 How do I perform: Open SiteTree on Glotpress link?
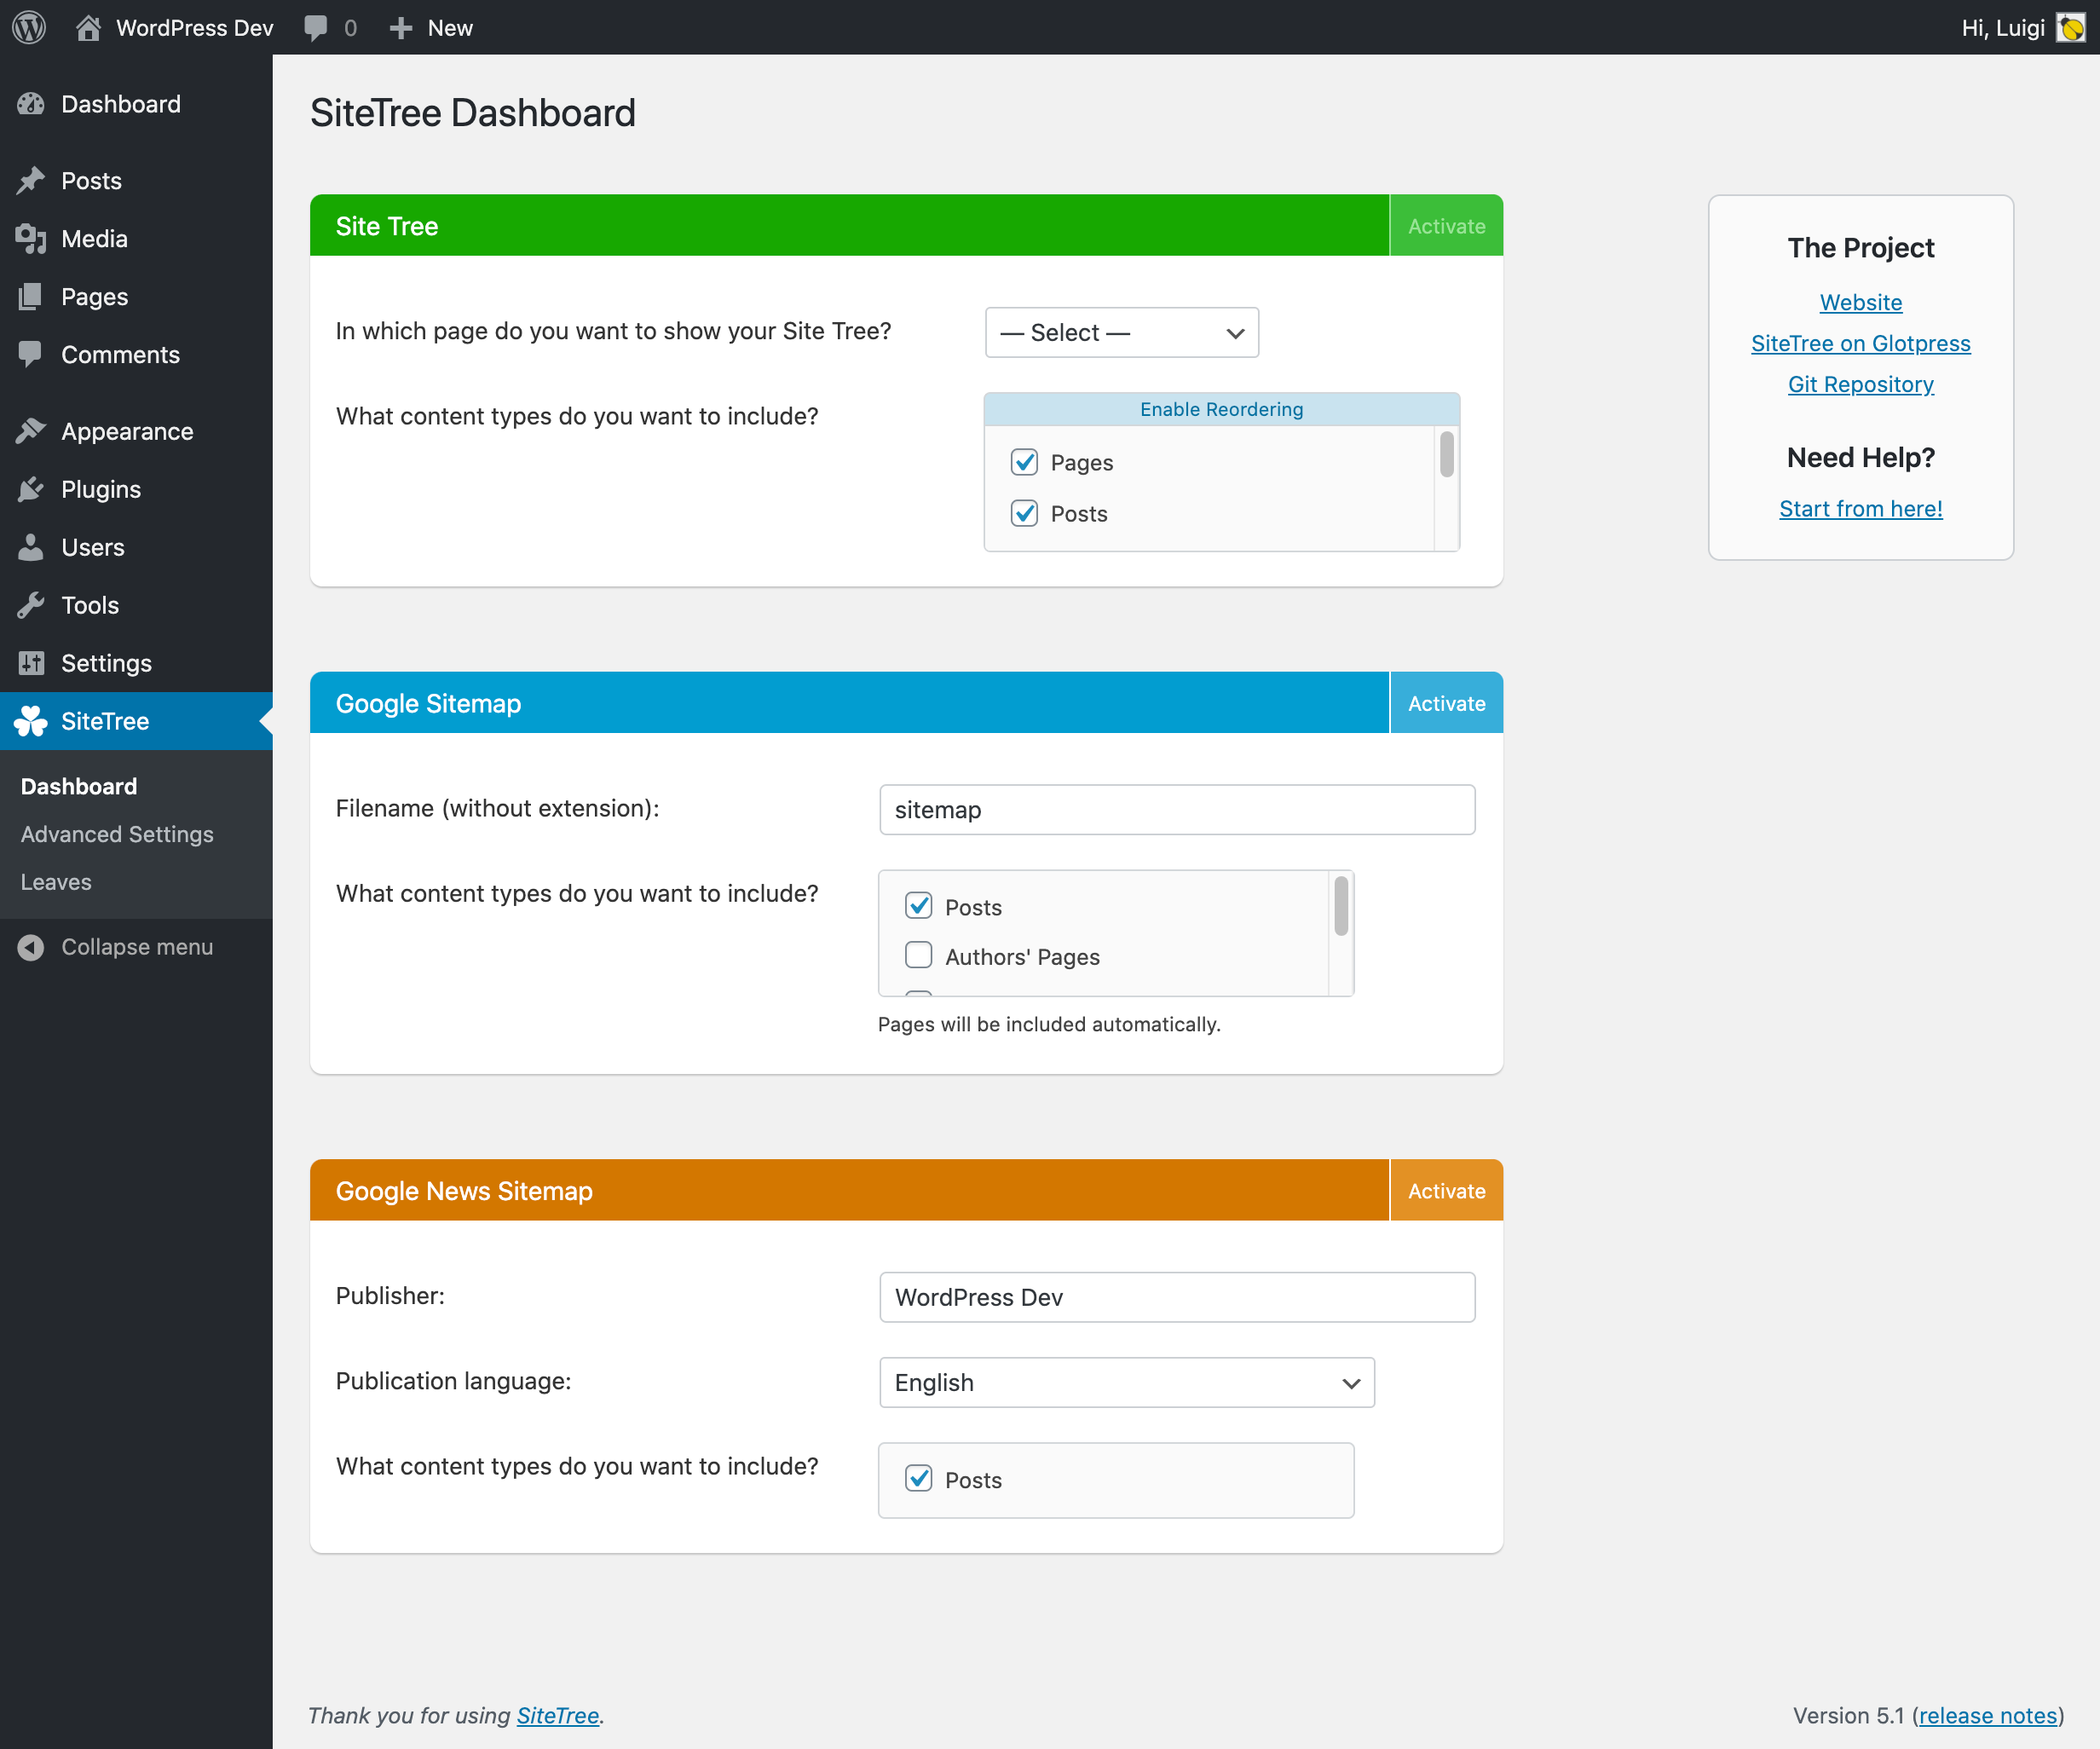[1860, 343]
